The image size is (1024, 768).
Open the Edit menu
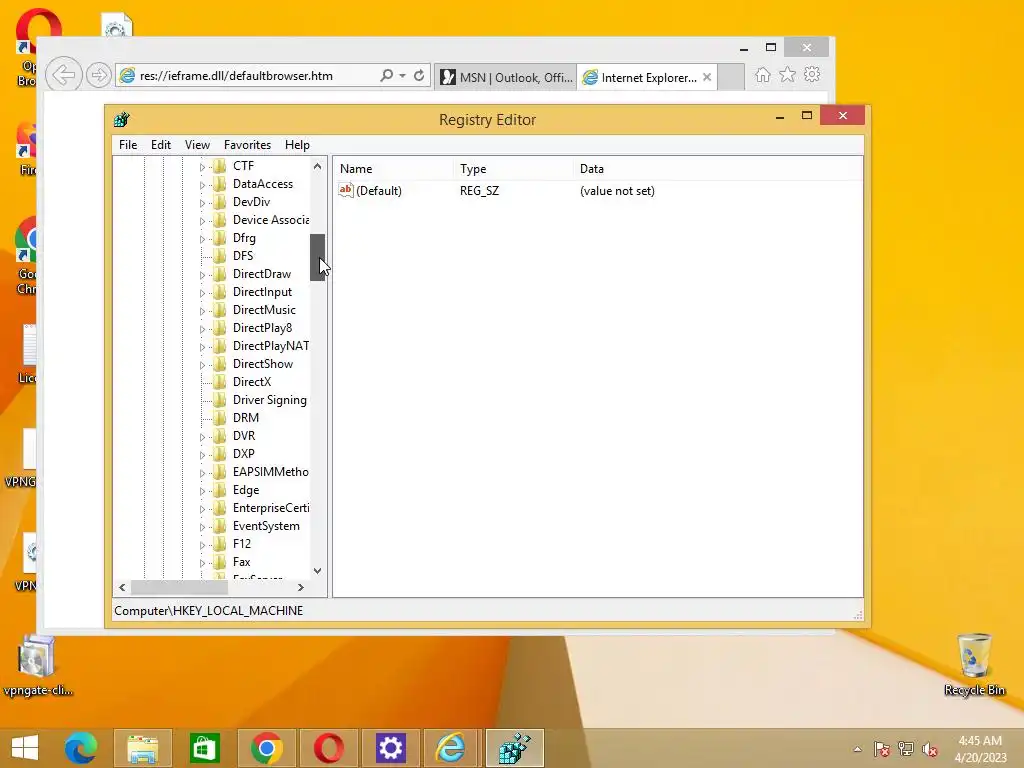[x=161, y=145]
